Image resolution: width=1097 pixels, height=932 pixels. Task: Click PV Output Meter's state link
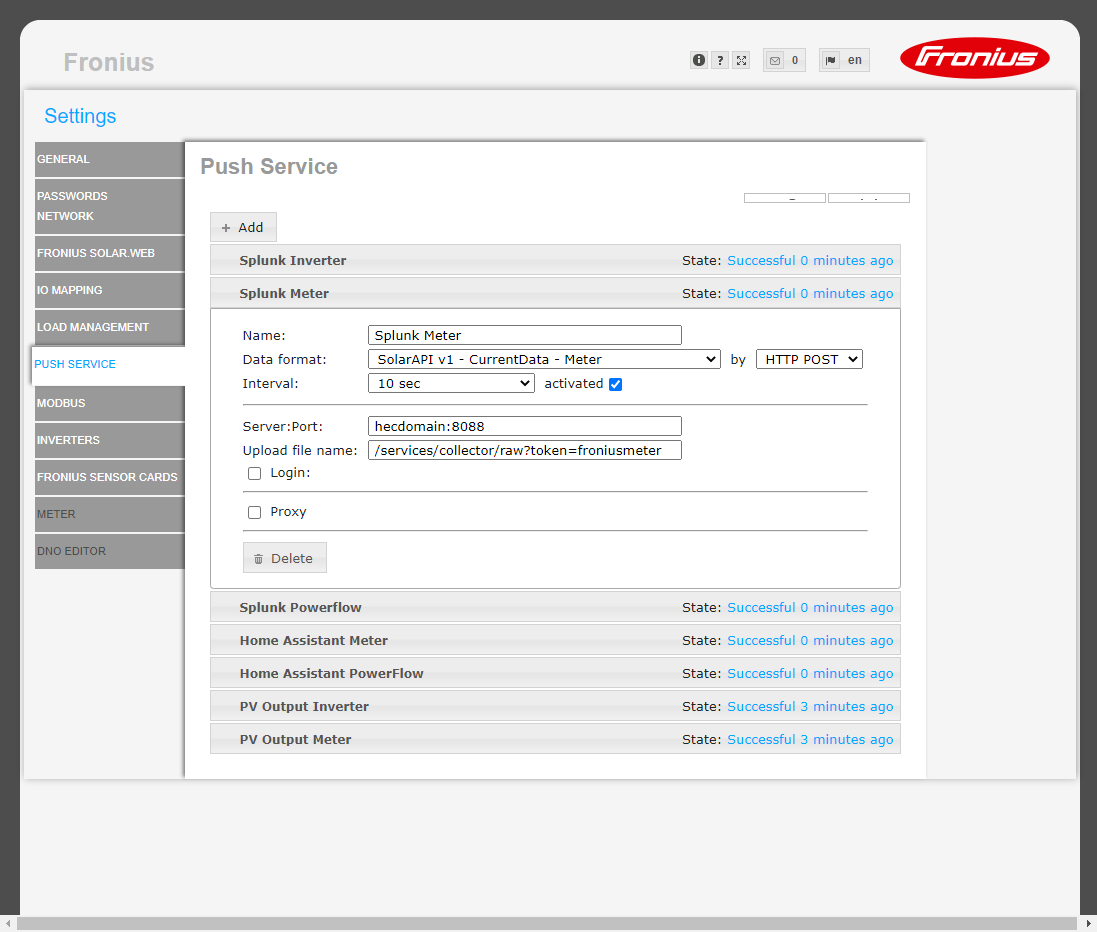click(x=810, y=739)
